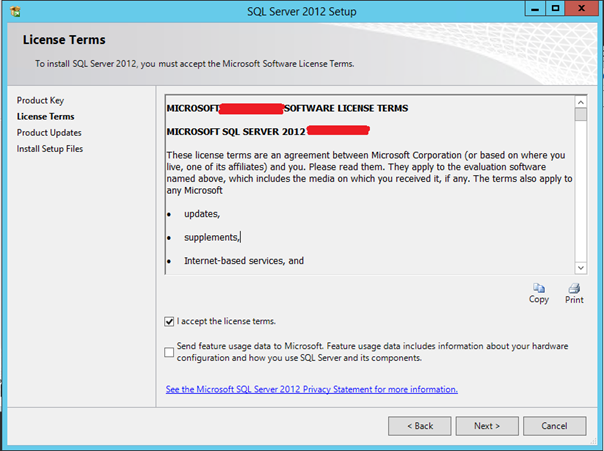
Task: Select License Terms in the left step list
Action: (x=45, y=116)
